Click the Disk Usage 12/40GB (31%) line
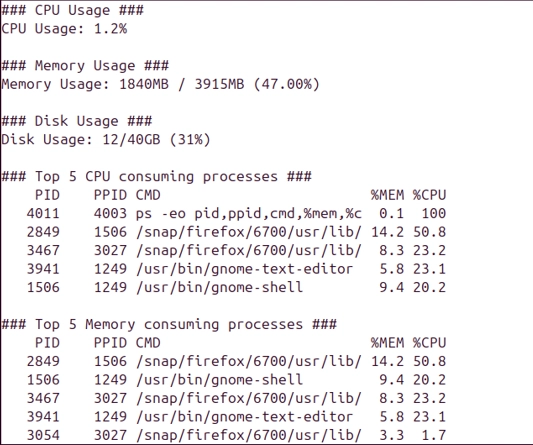The width and height of the screenshot is (533, 445). 106,140
